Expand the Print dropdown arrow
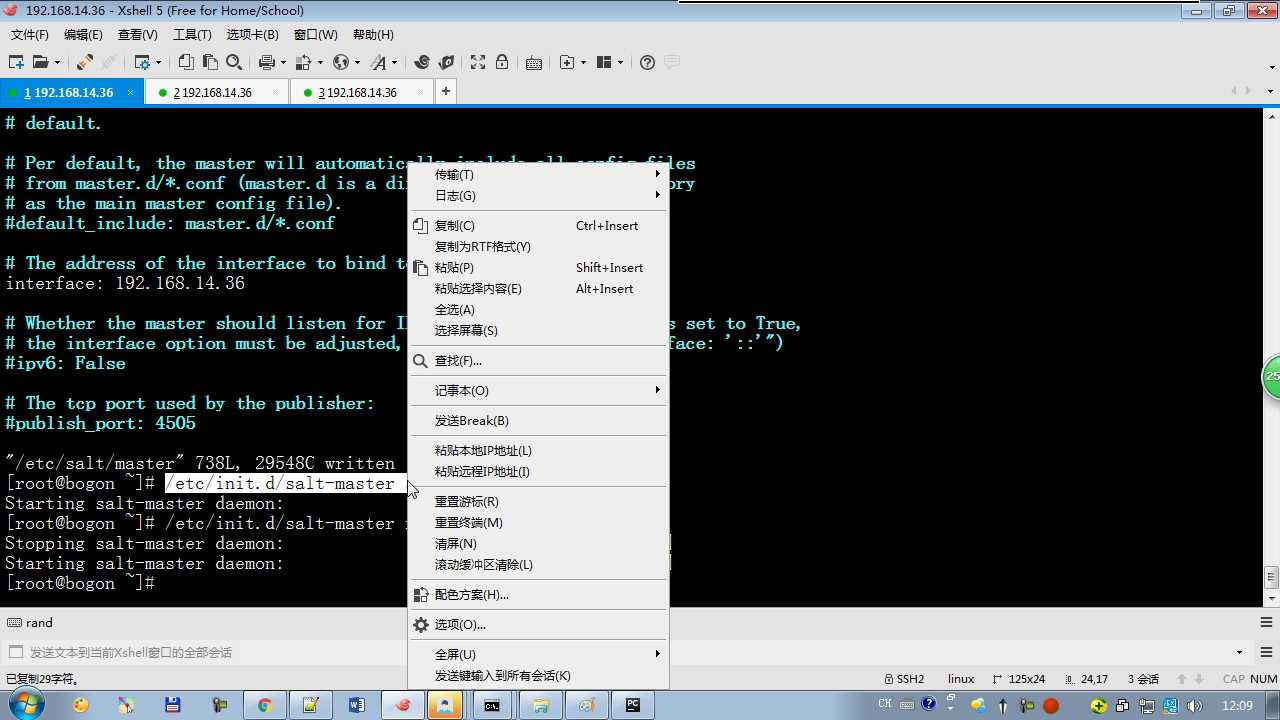This screenshot has width=1280, height=720. [283, 62]
